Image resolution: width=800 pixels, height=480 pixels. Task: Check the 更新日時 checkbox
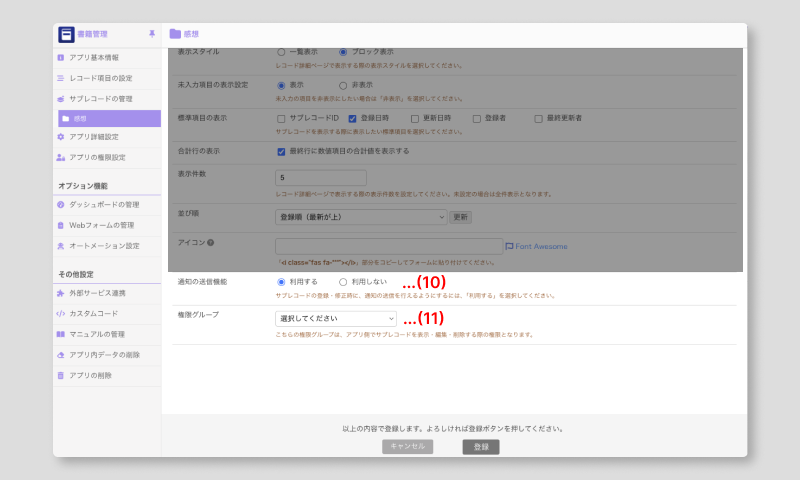(415, 118)
